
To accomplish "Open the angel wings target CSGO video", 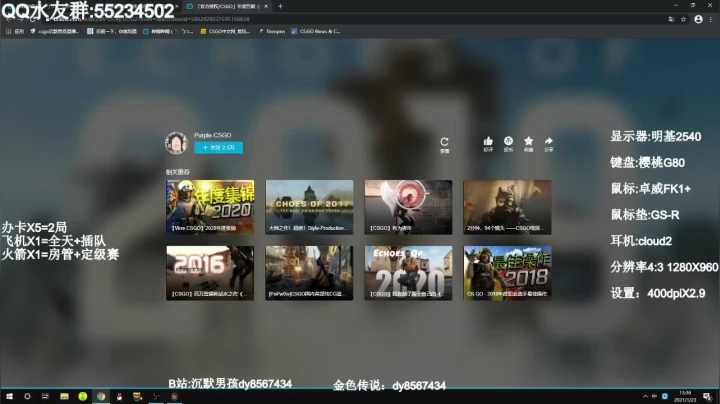I will click(x=408, y=207).
